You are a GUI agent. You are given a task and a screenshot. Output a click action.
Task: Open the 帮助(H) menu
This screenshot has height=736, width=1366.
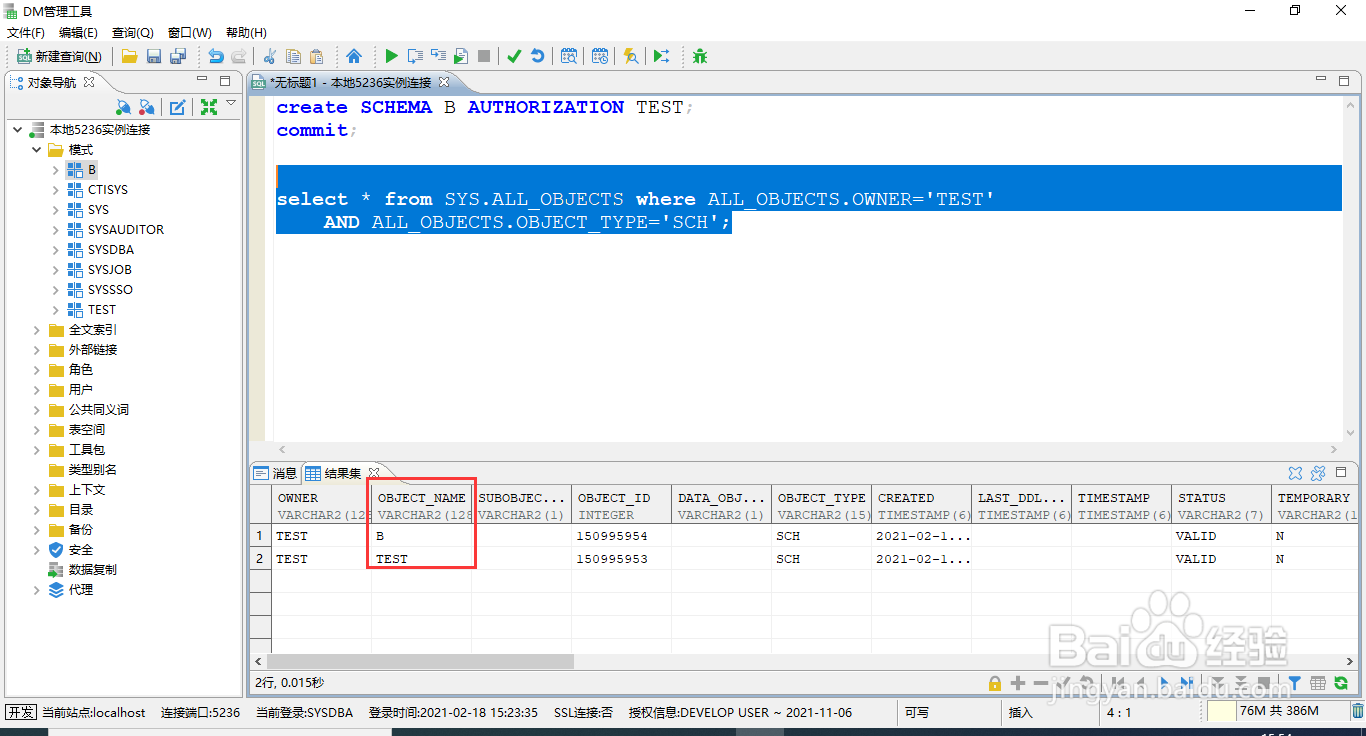[x=246, y=33]
